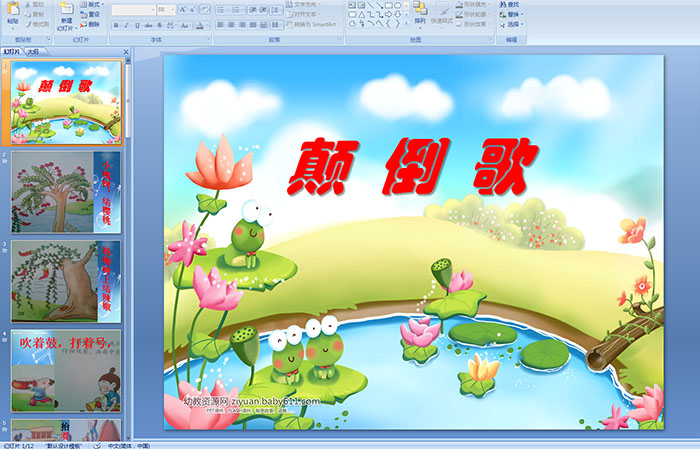Switch to the Slides tab in left pane

11,52
